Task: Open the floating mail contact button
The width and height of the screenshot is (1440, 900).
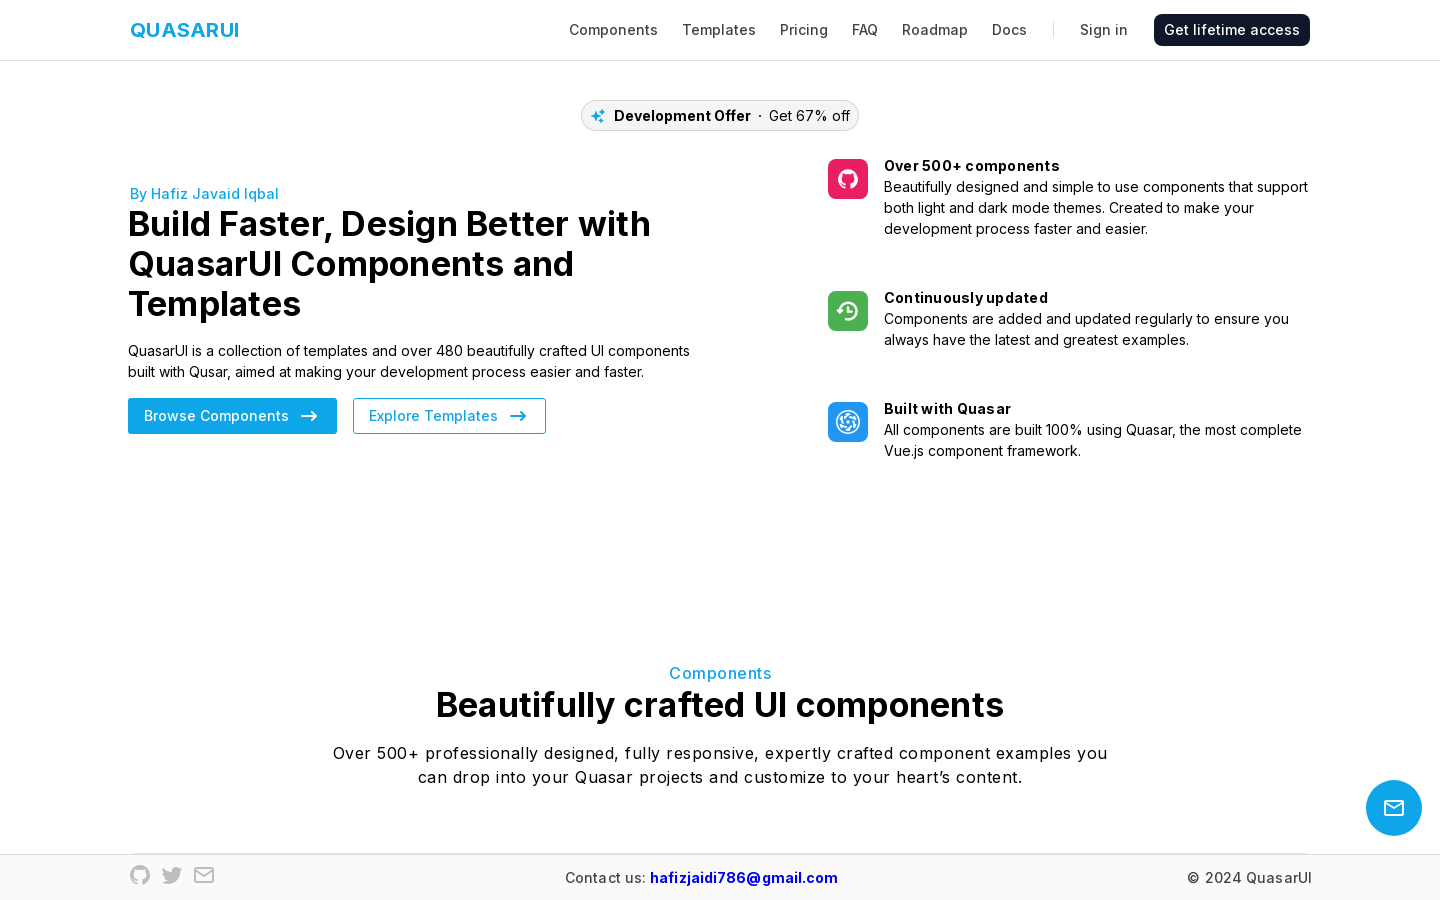Action: (1394, 808)
